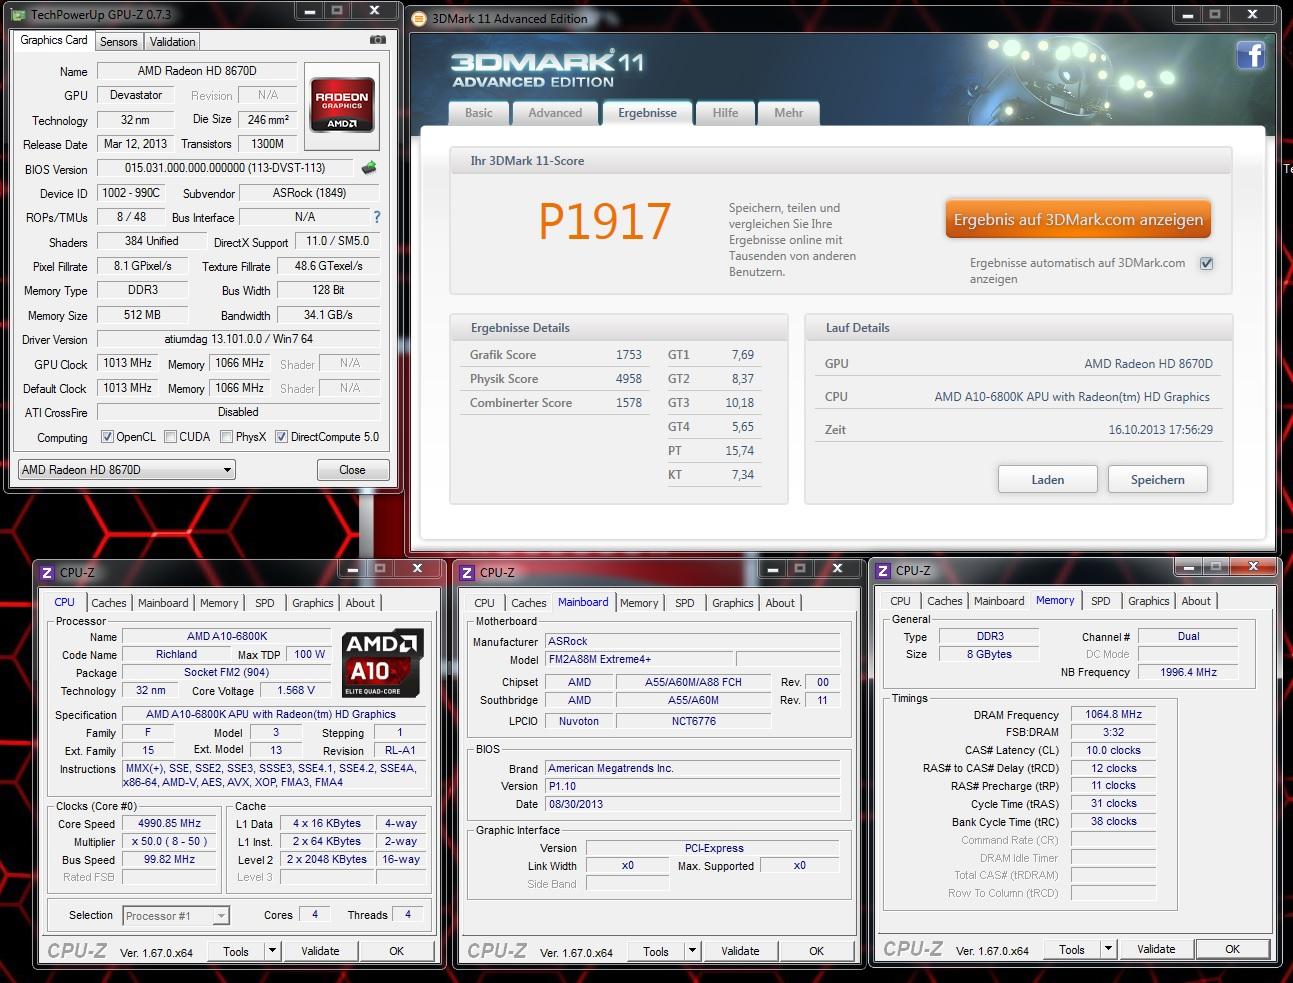Screen dimensions: 1293x983
Task: Expand Tools dropdown arrow in CPU-Z Mainboard window
Action: point(693,951)
